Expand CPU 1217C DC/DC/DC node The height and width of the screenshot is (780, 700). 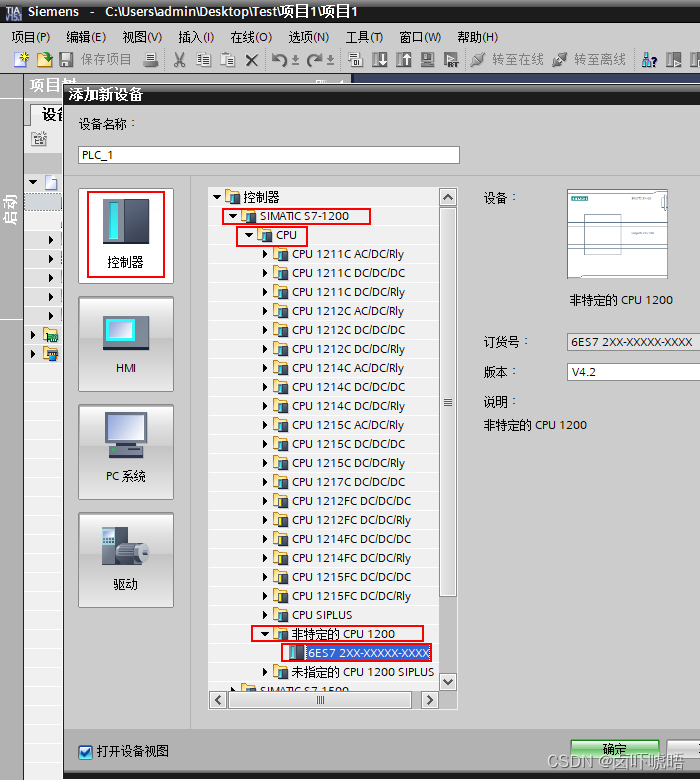265,482
